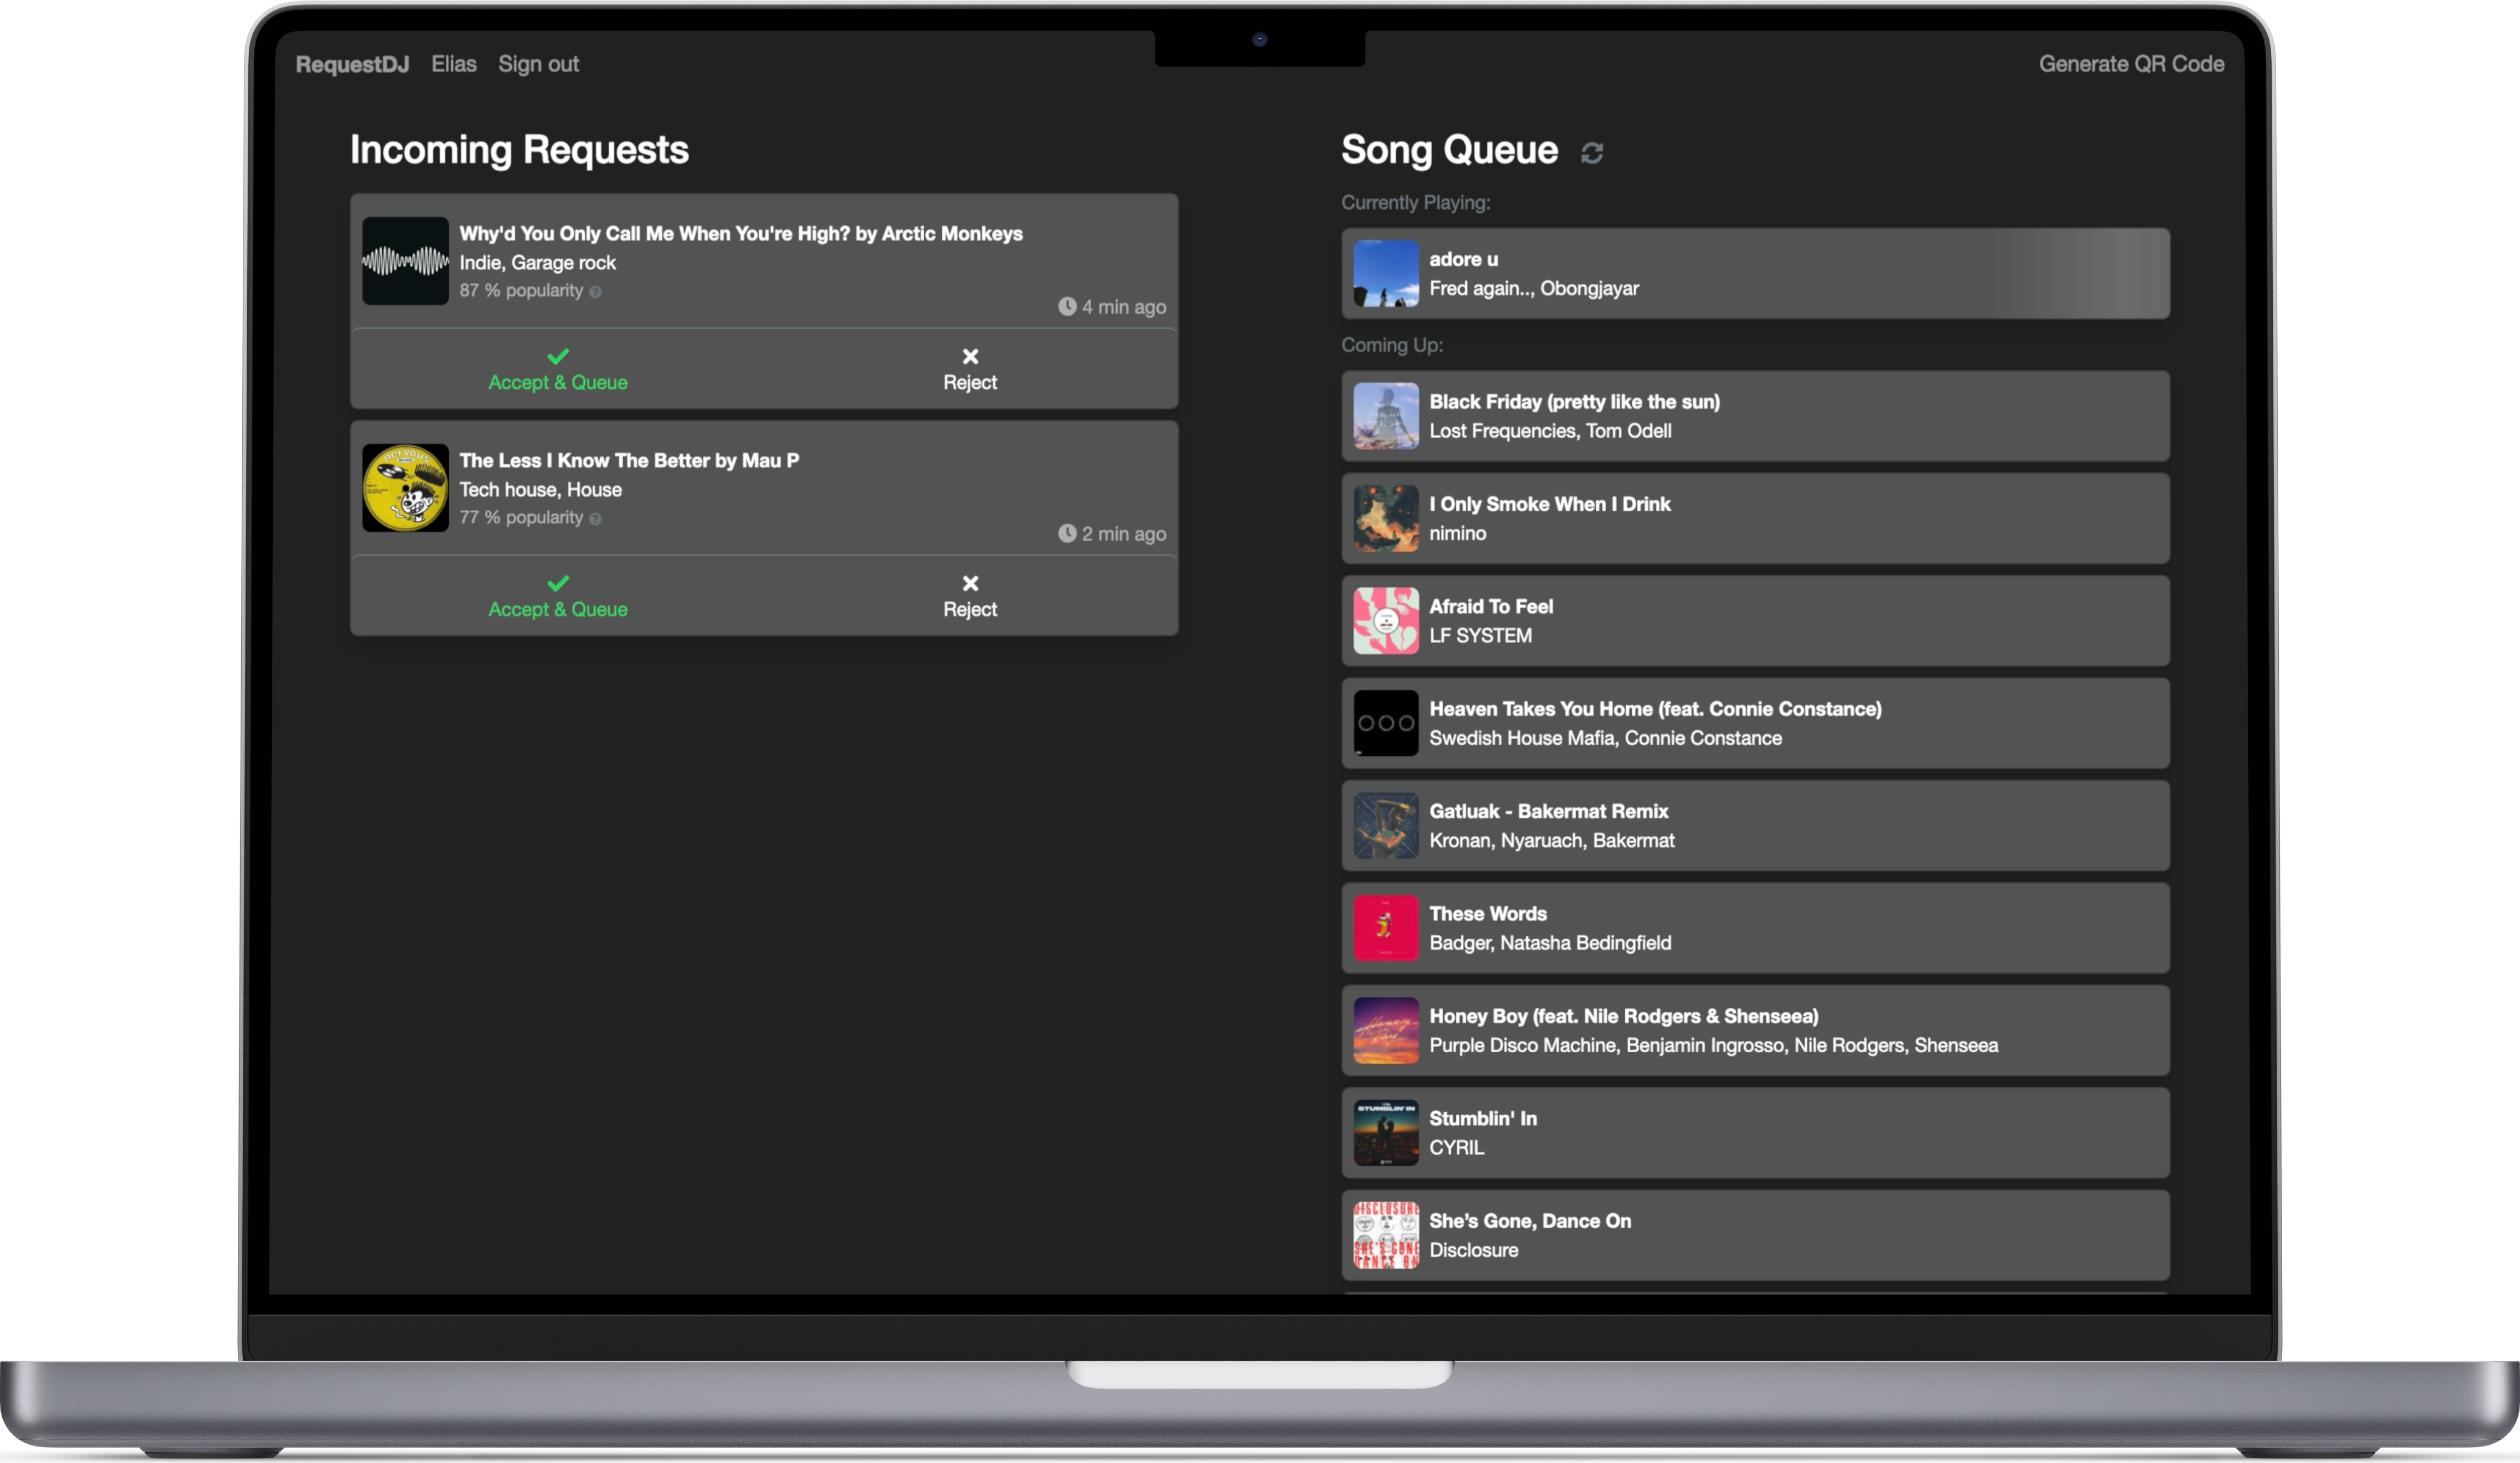This screenshot has height=1463, width=2520.
Task: Open the RequestDJ home link
Action: [x=352, y=64]
